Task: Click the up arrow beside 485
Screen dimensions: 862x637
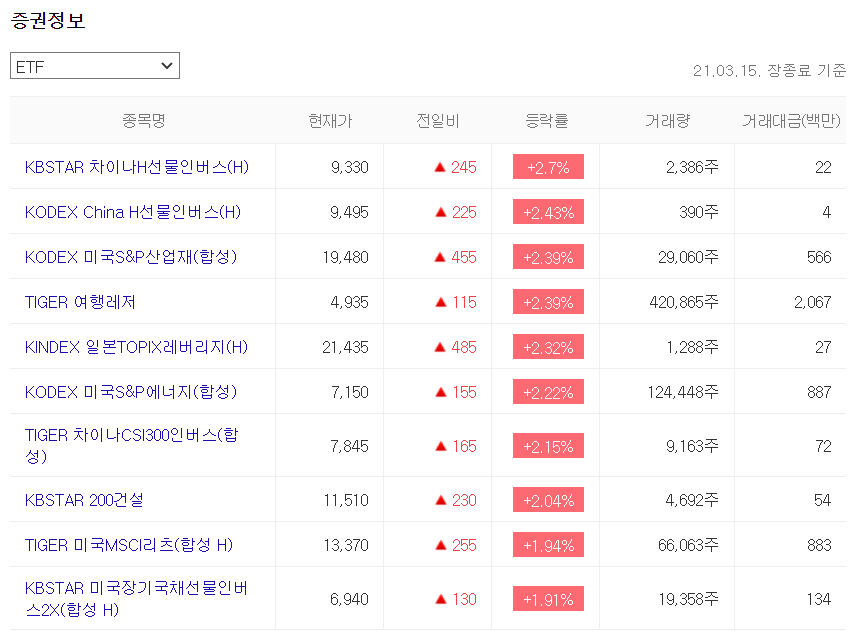Action: click(440, 348)
